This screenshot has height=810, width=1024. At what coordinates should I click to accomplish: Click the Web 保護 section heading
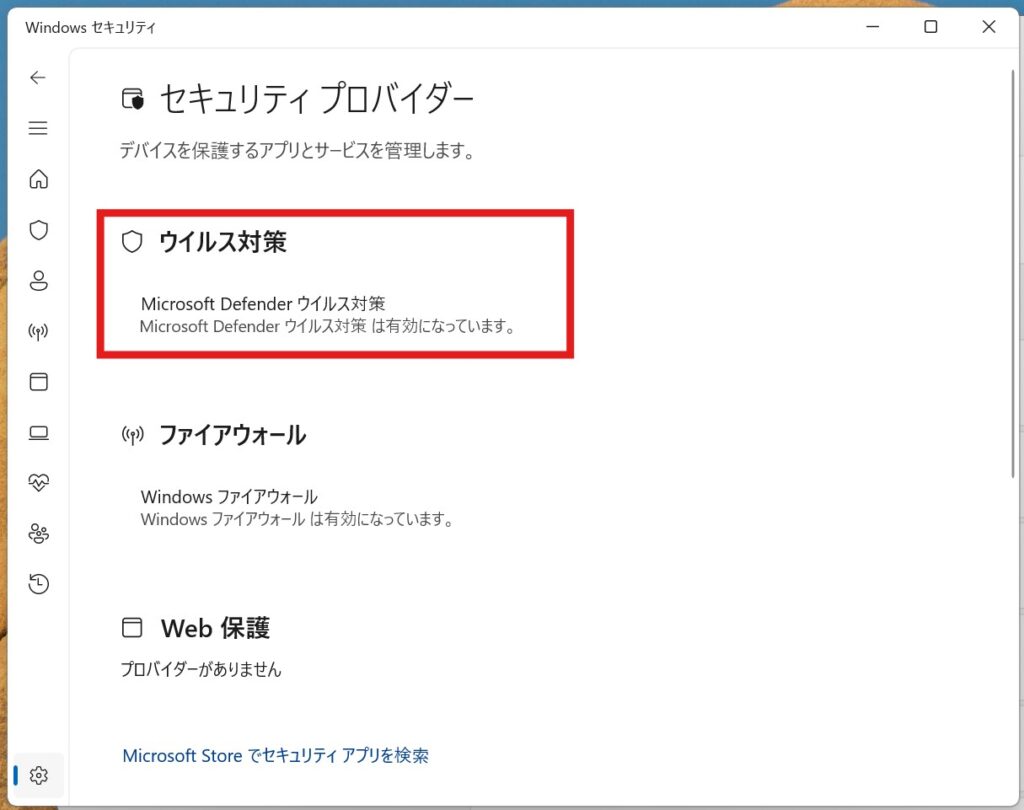pos(215,628)
